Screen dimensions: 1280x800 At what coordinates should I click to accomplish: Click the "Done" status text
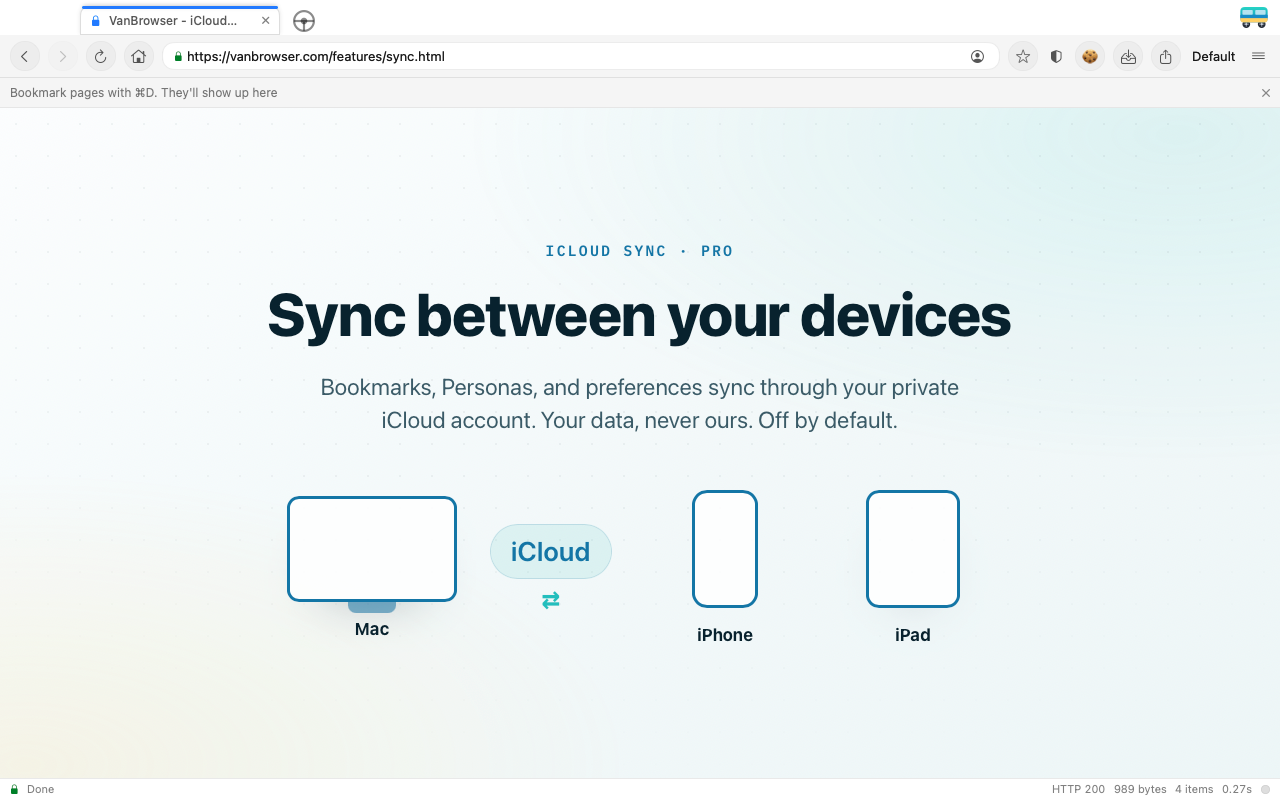tap(41, 789)
